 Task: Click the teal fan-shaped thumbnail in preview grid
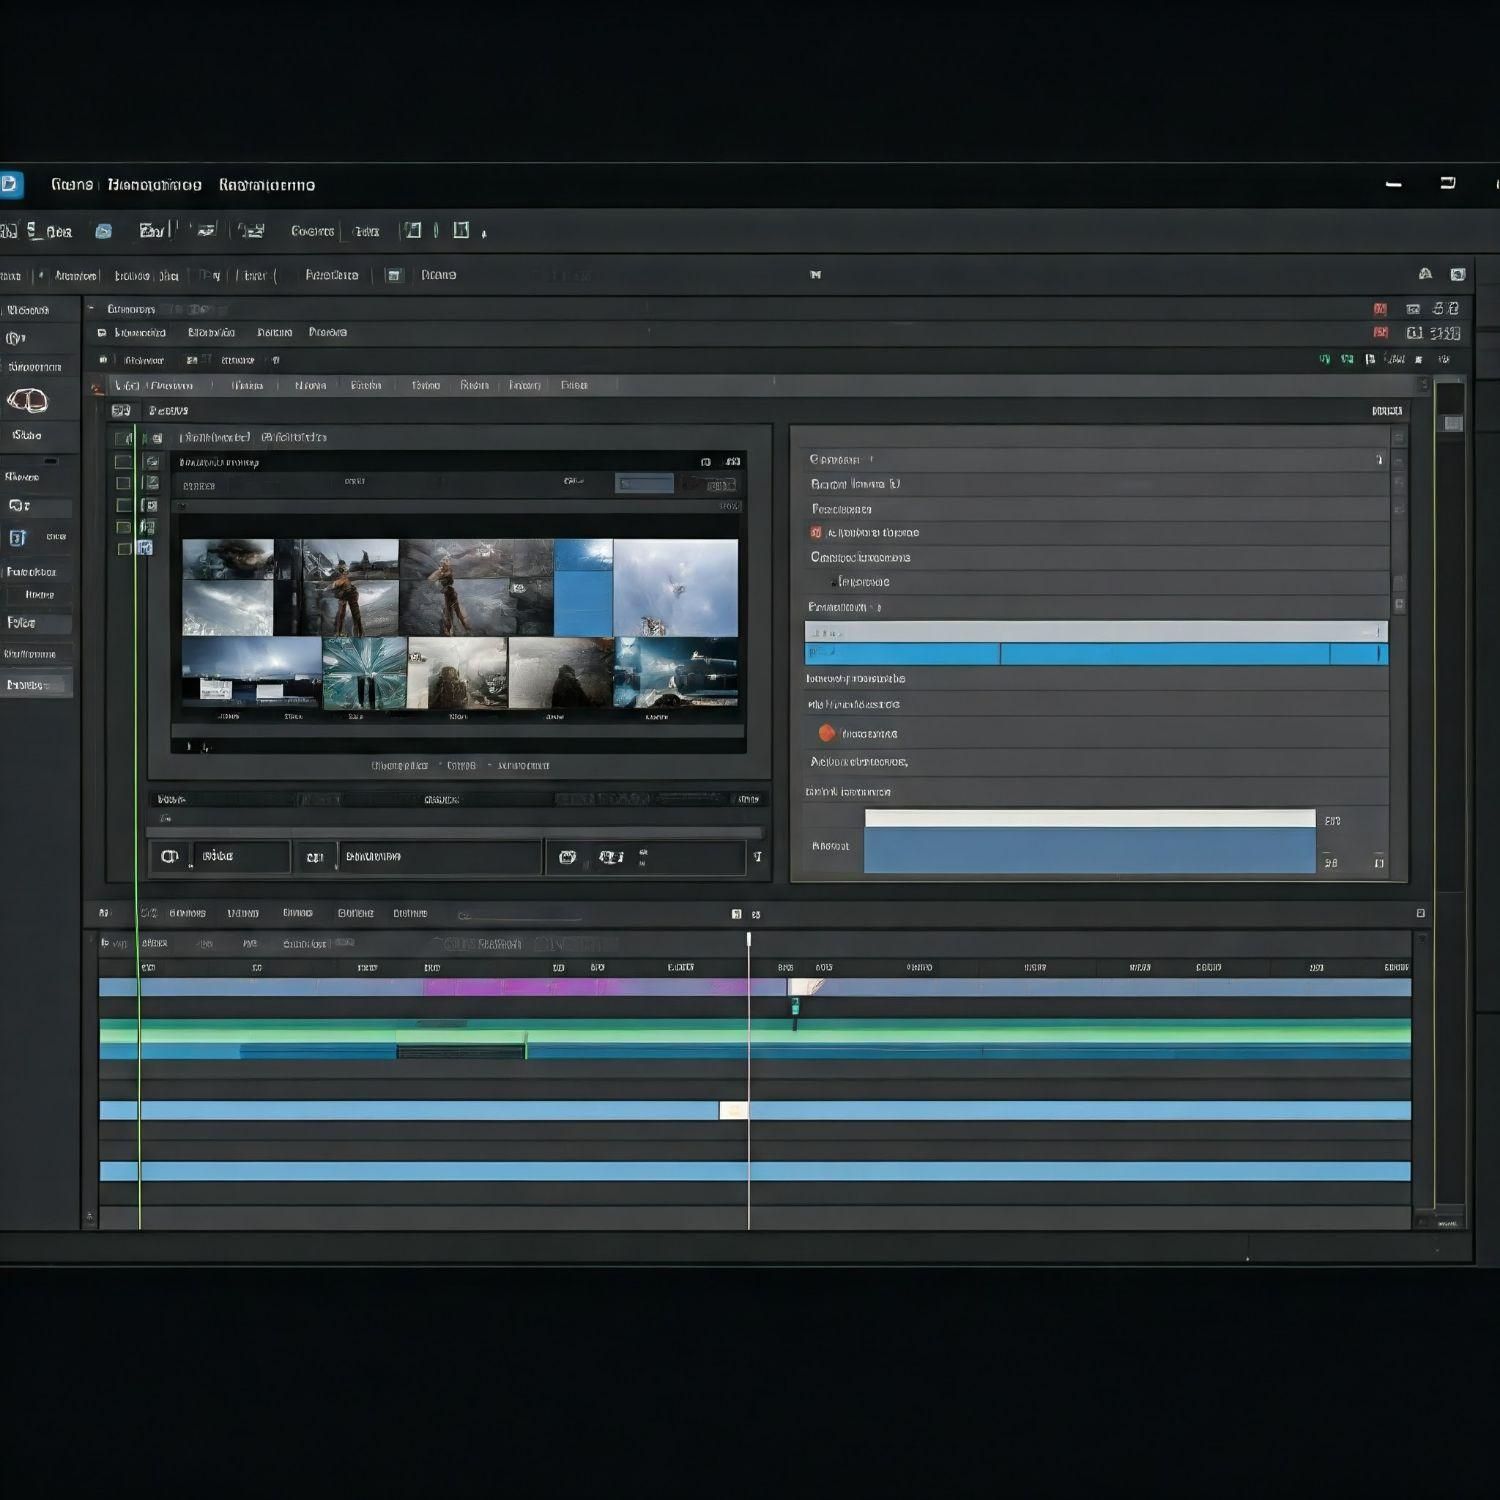click(364, 673)
